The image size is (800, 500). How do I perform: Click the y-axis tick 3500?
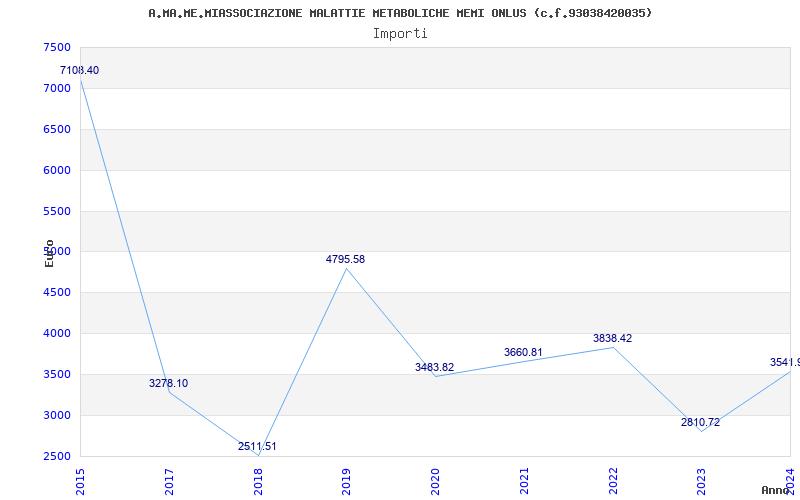57,374
